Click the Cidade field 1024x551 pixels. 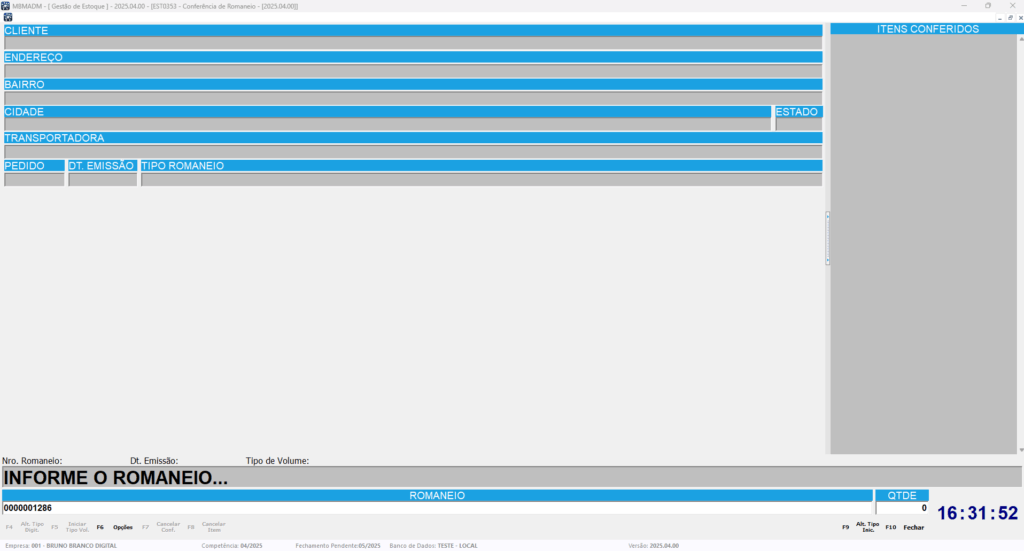pyautogui.click(x=387, y=124)
